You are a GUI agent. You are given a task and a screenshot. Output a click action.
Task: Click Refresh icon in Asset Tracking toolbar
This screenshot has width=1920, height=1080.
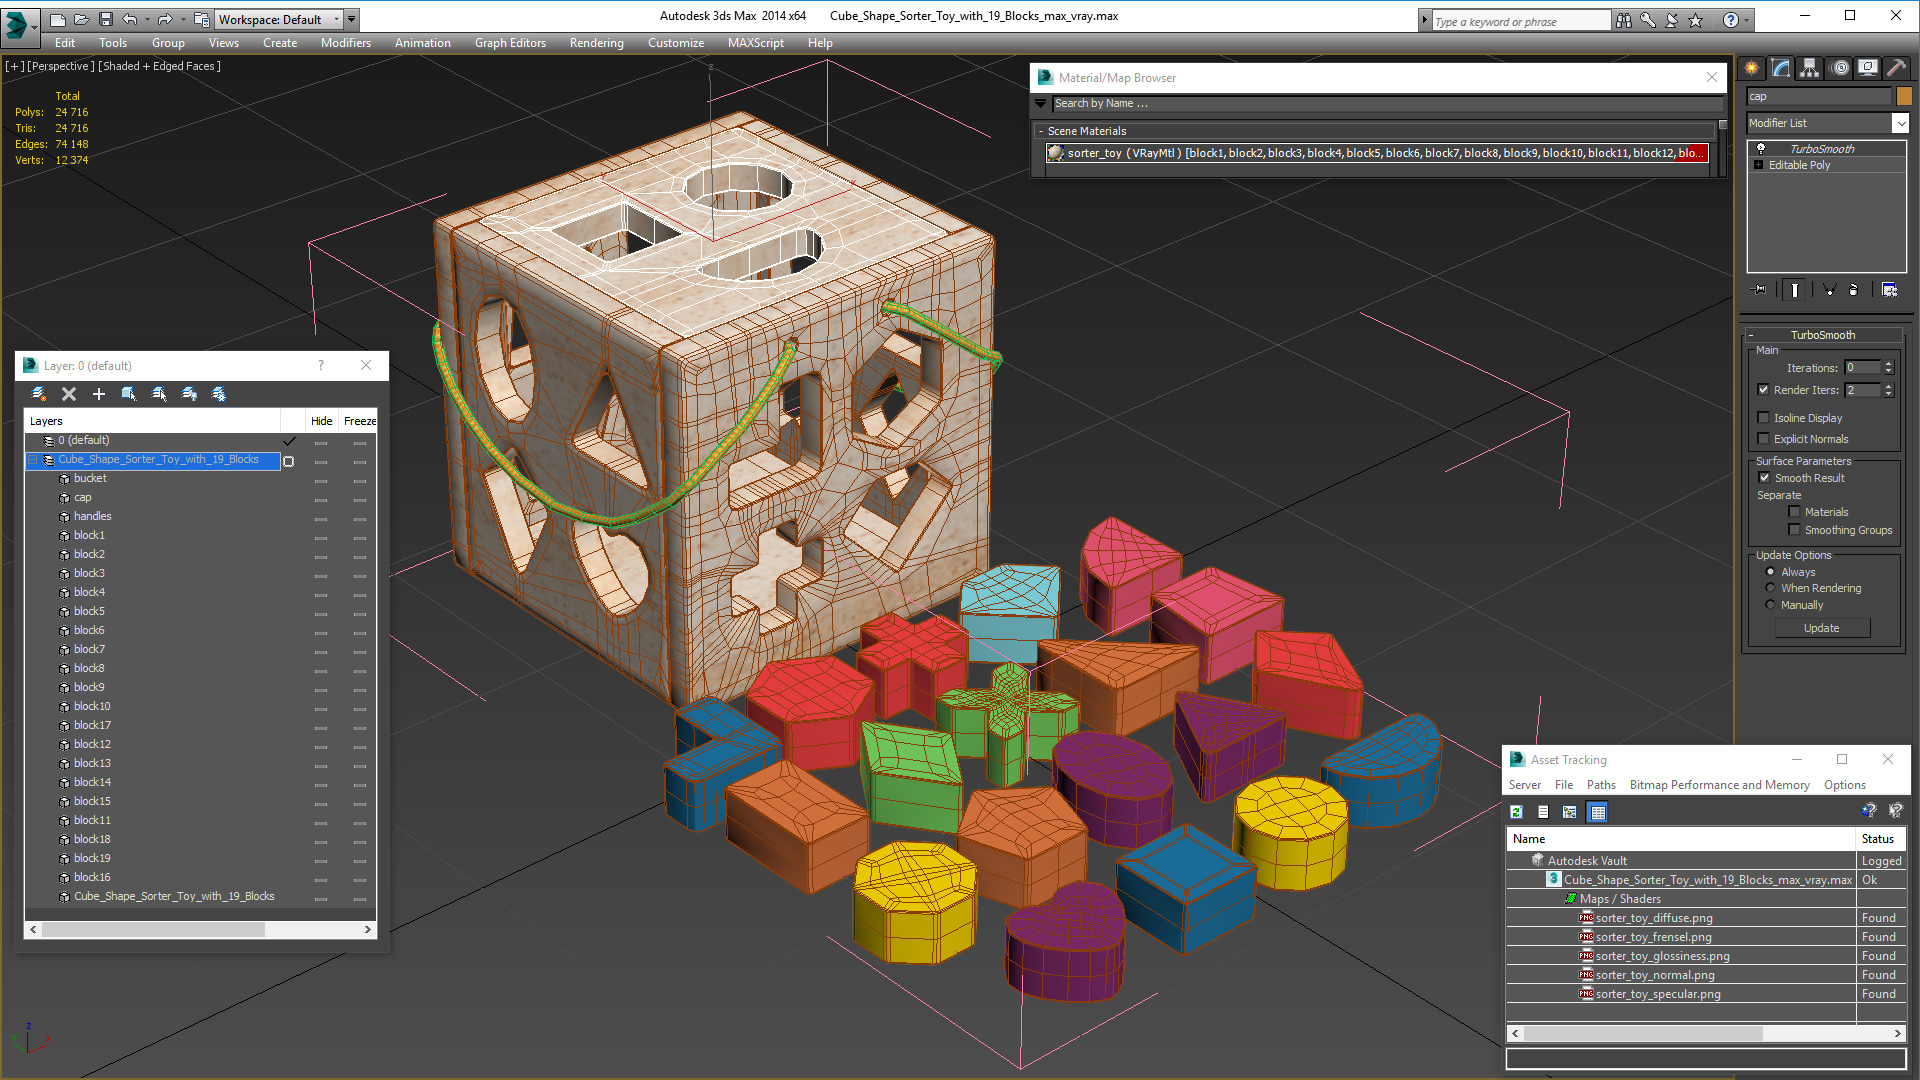[1516, 812]
